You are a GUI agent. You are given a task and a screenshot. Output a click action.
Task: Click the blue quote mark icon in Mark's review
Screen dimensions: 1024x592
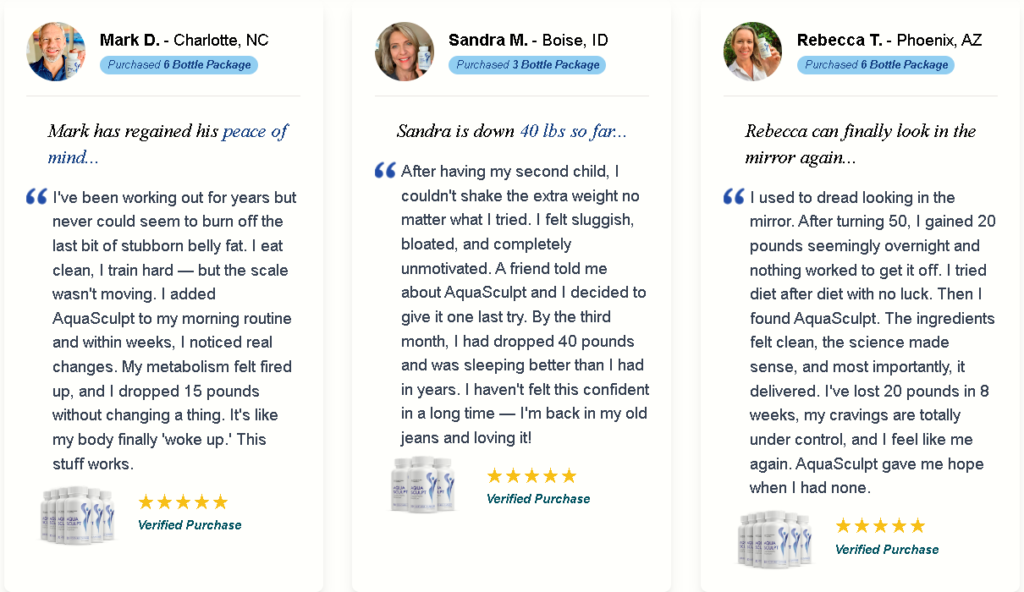37,197
